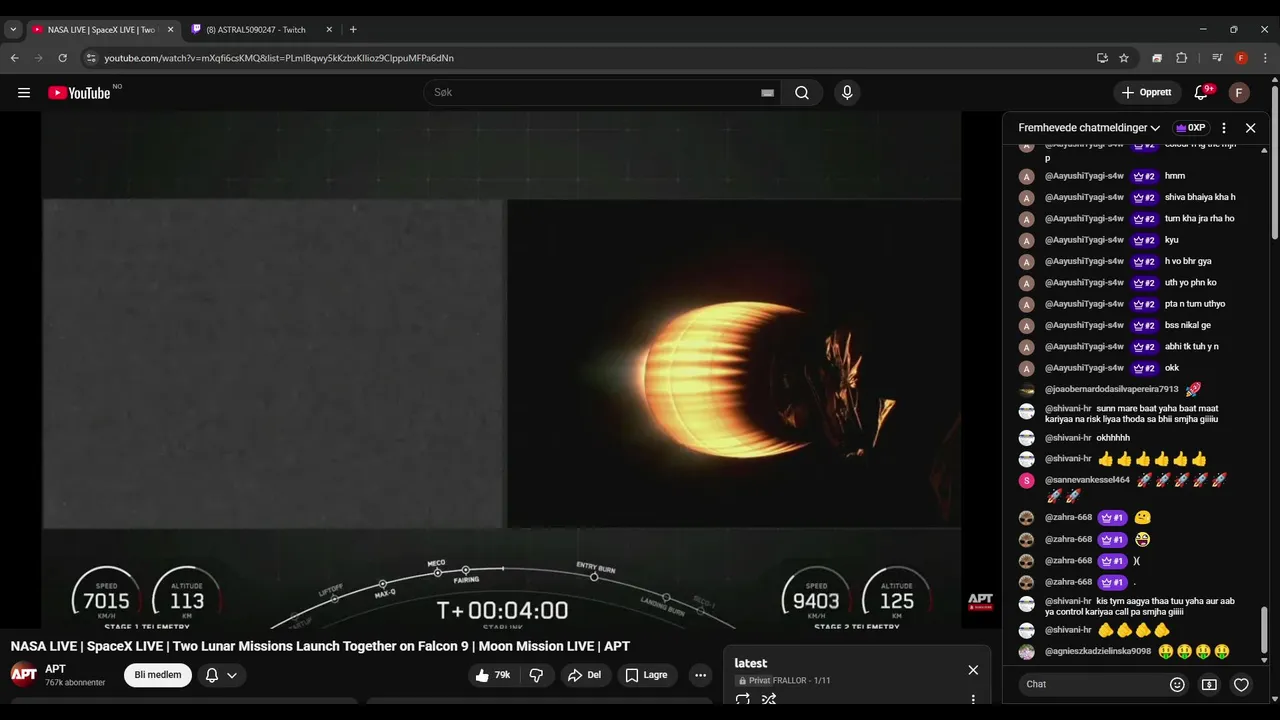
Task: Click chat message reading hmm
Action: [x=1175, y=176]
